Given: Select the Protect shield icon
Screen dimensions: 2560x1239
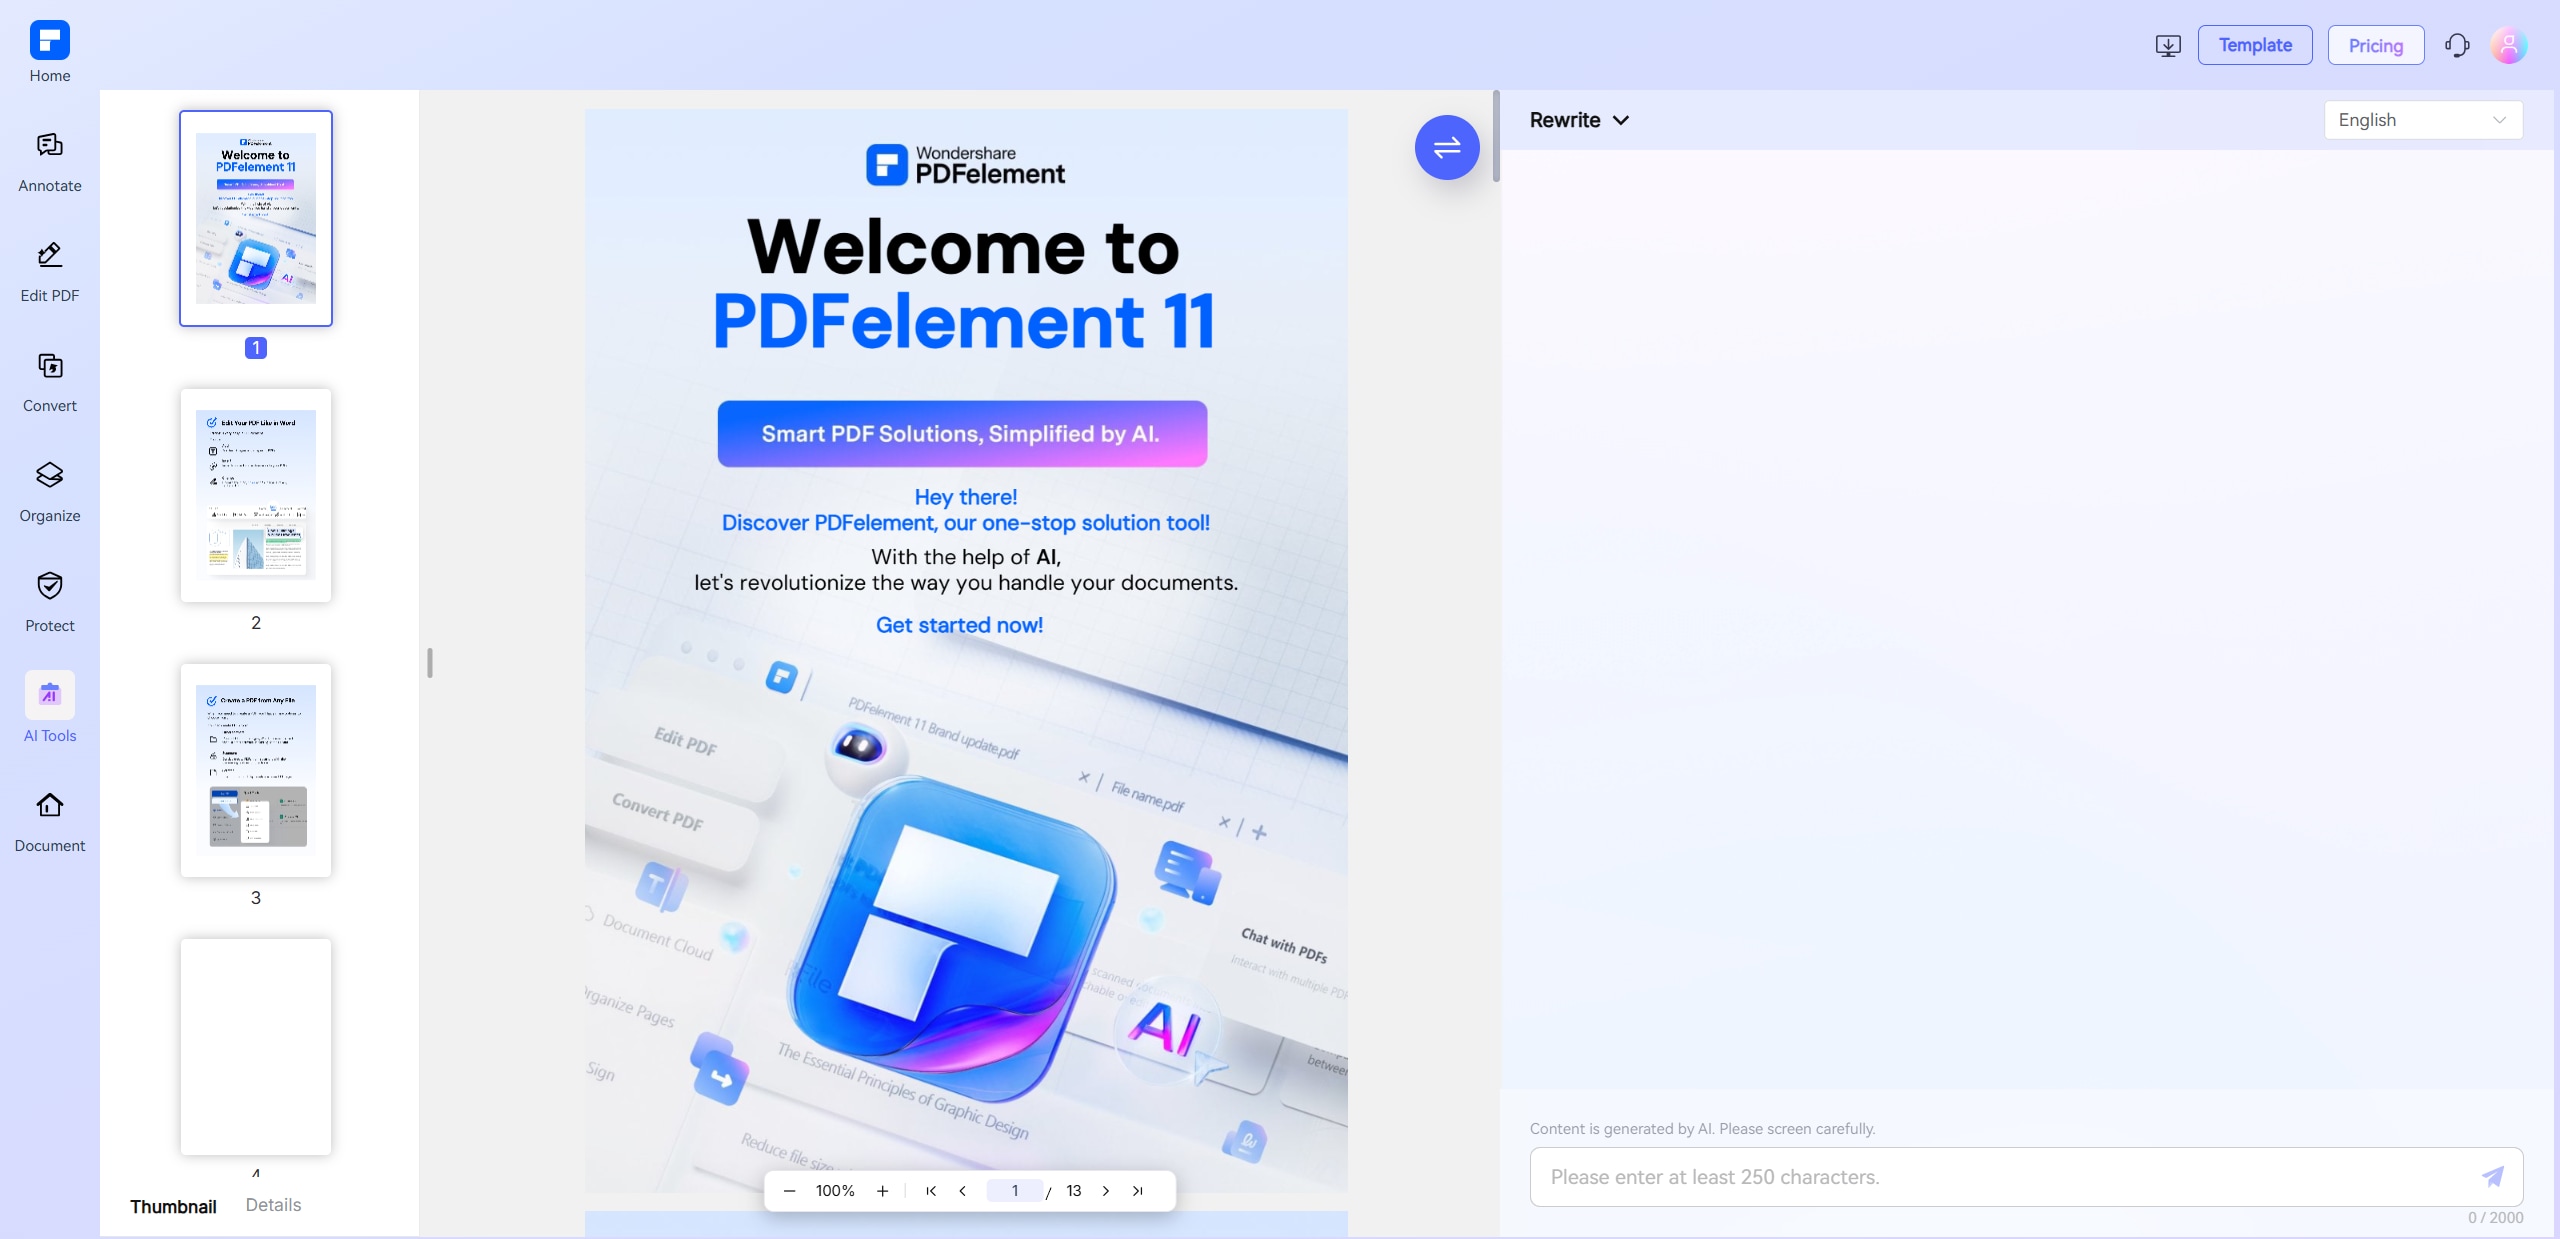Looking at the screenshot, I should (x=49, y=600).
